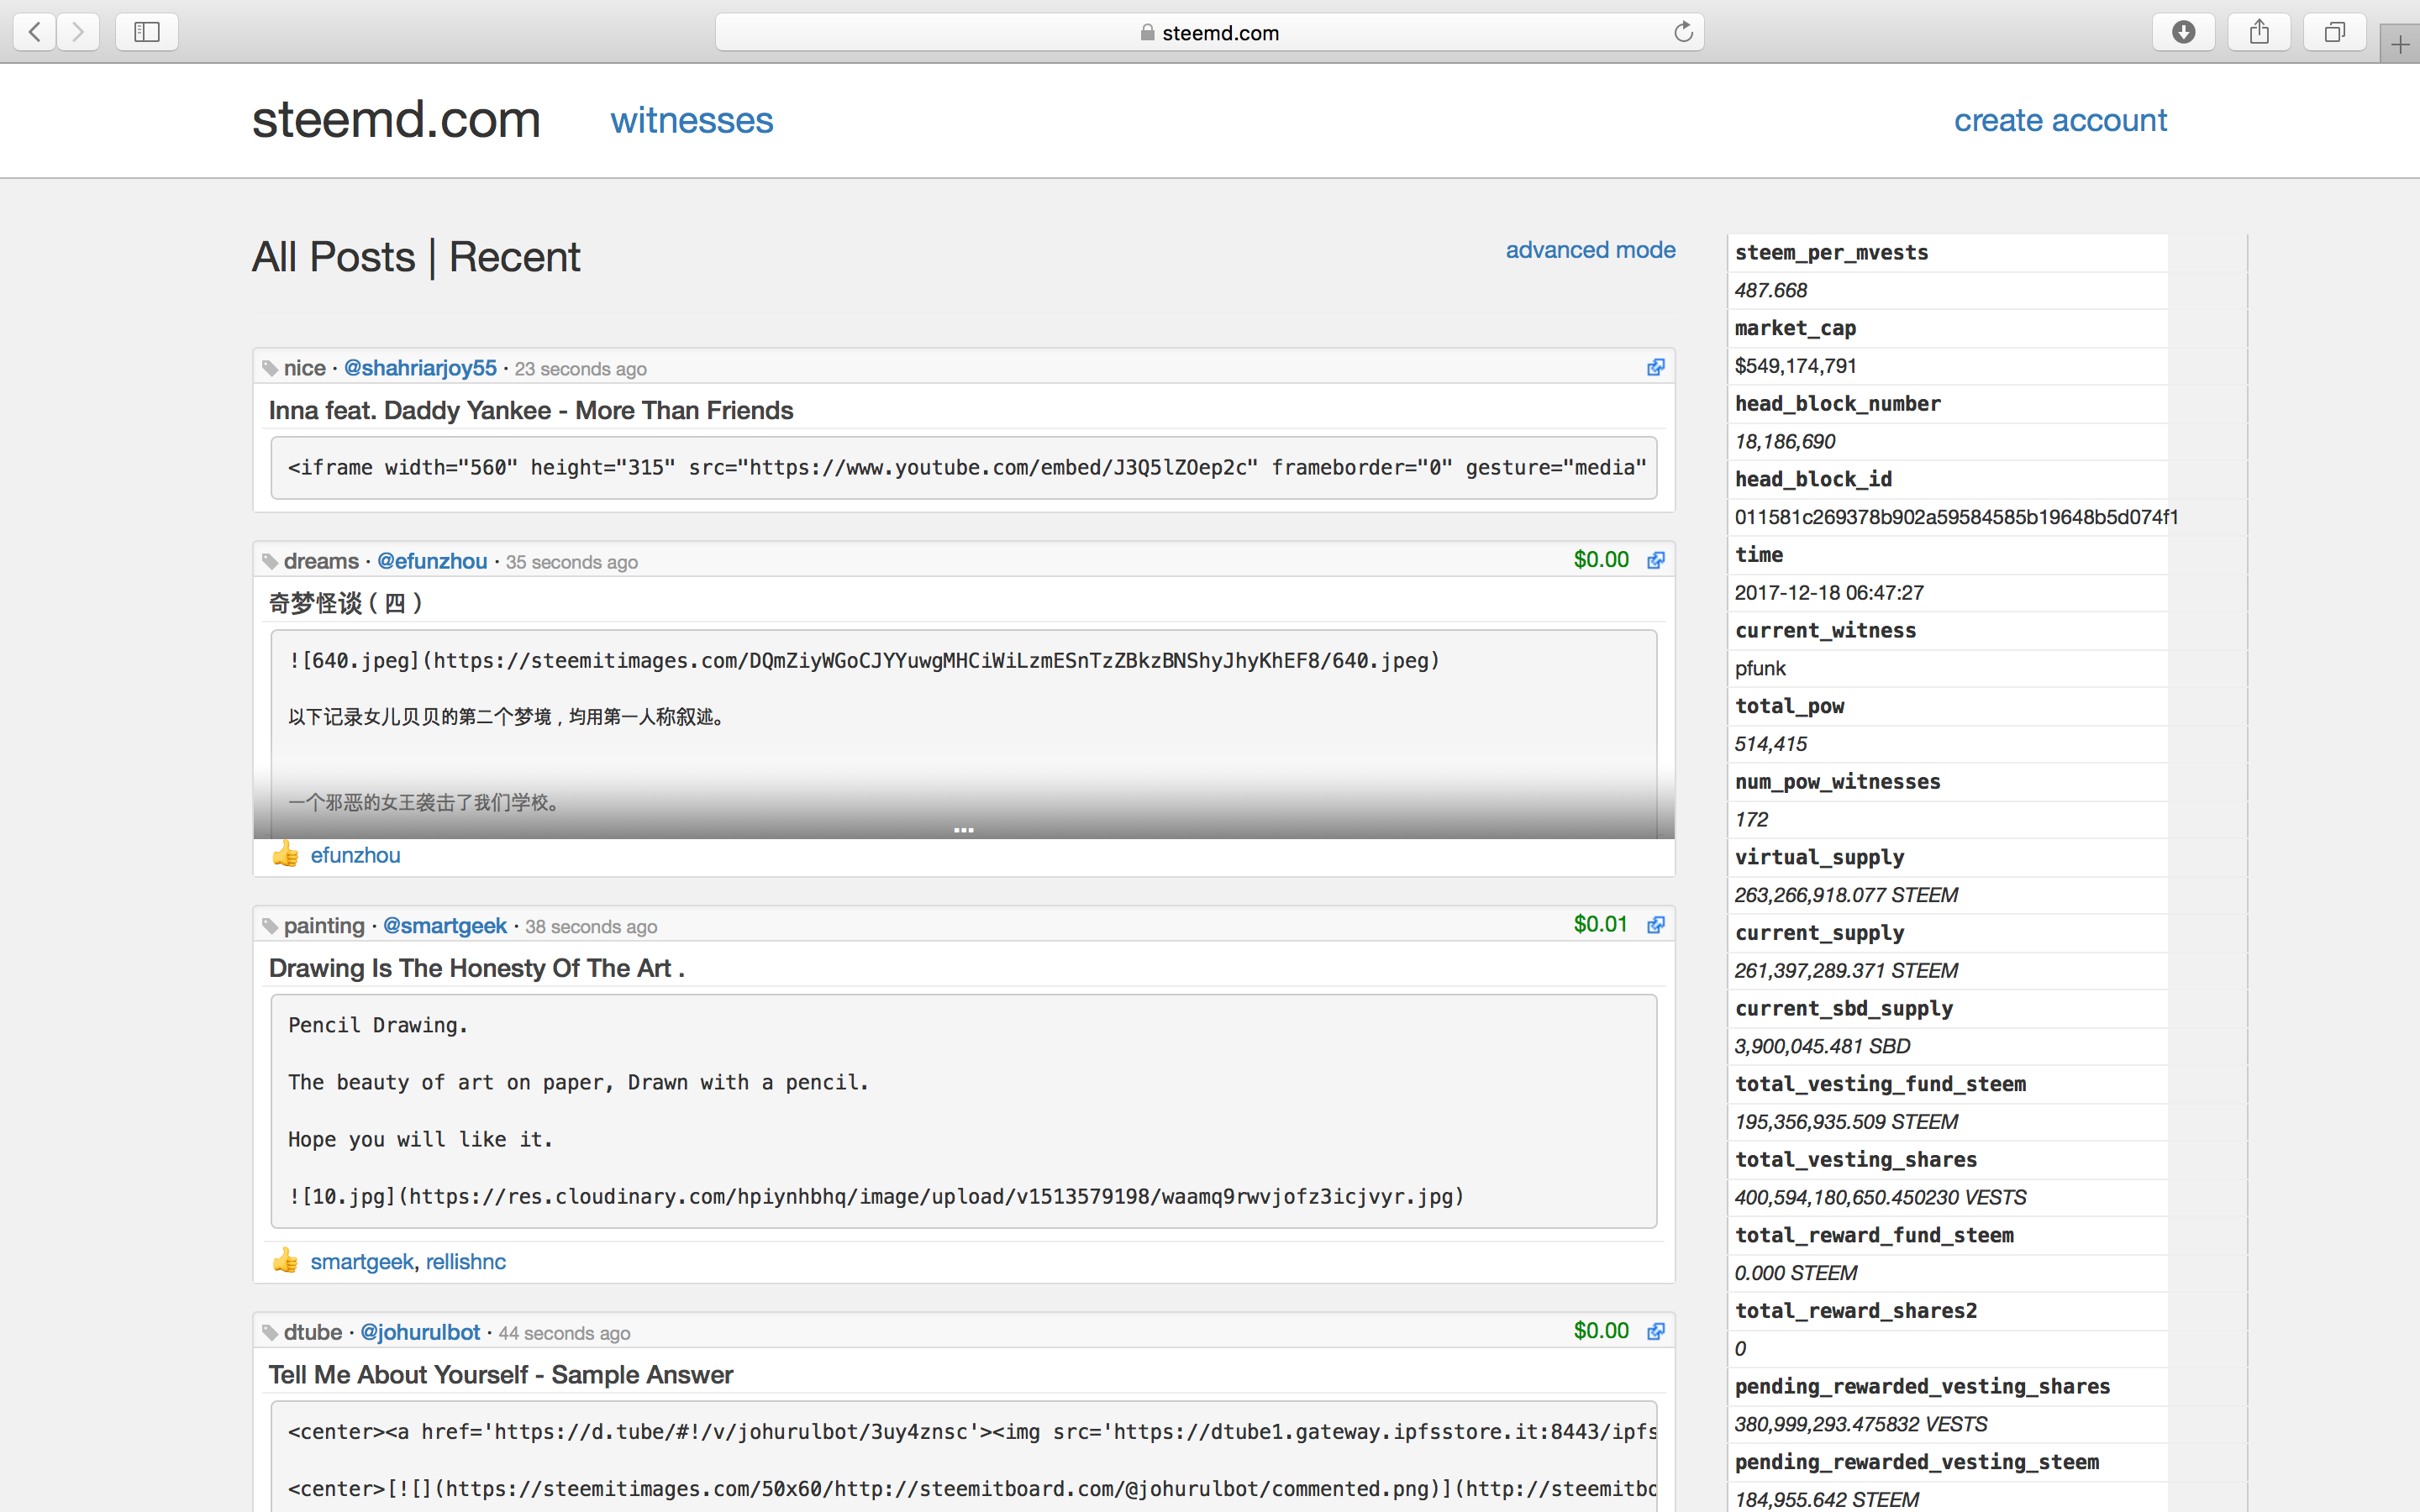
Task: Click the nice tag label
Action: click(x=305, y=368)
